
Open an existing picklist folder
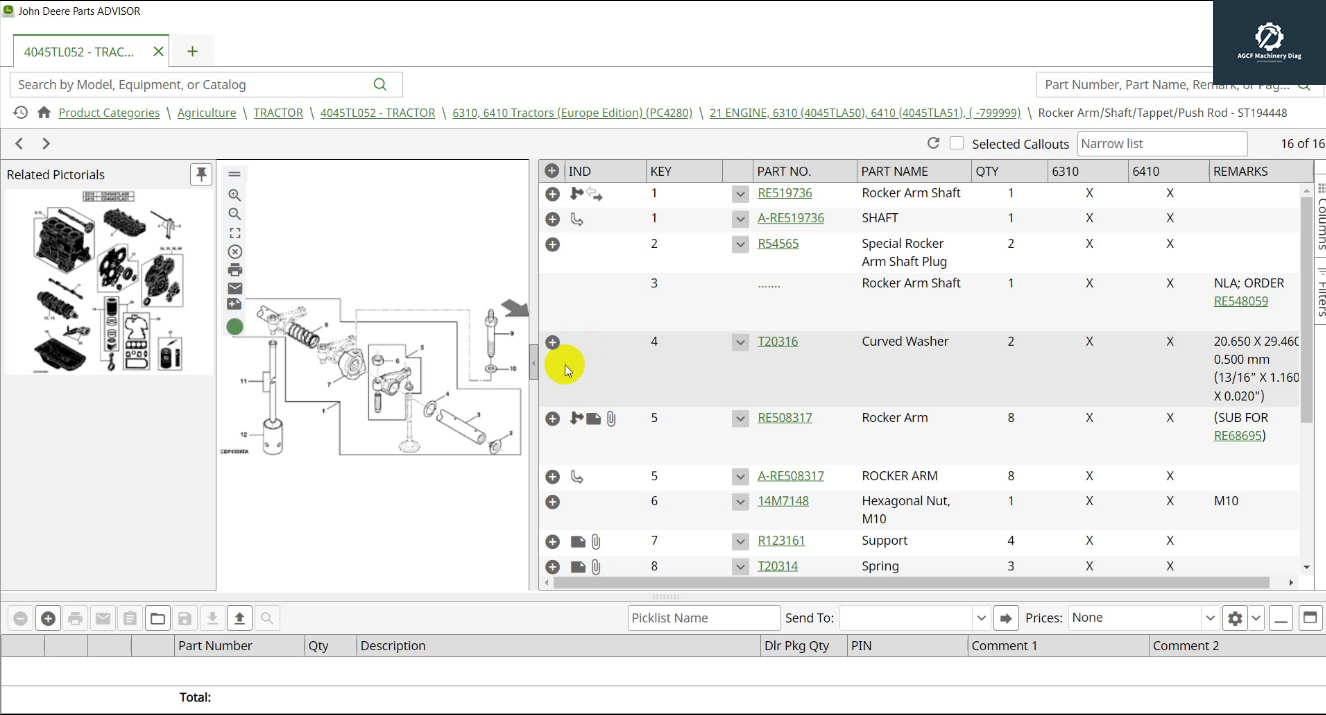click(x=157, y=618)
